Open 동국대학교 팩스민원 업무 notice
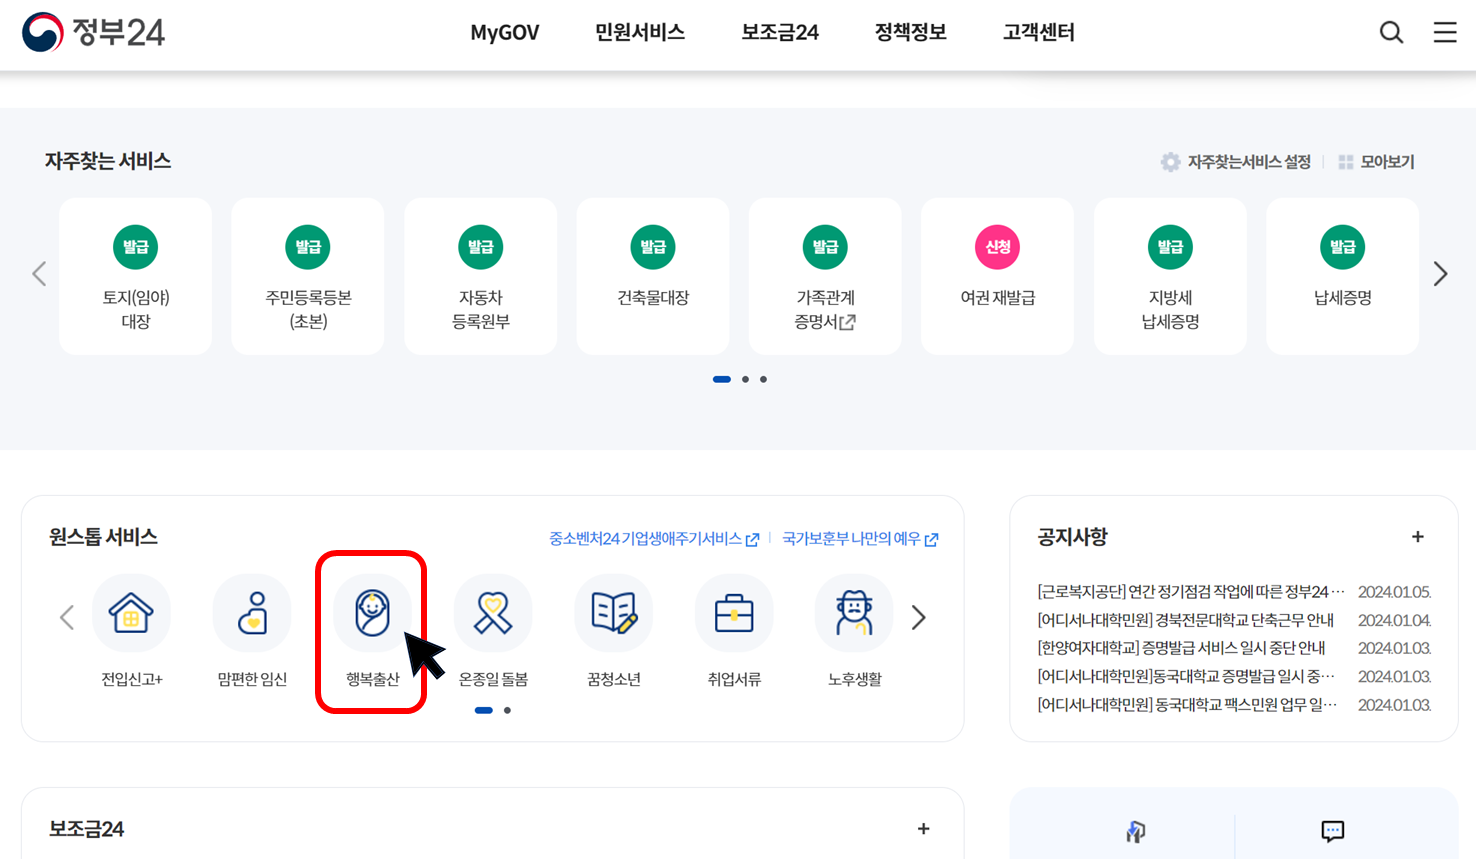Screen dimensions: 1476x859 (x=1187, y=705)
